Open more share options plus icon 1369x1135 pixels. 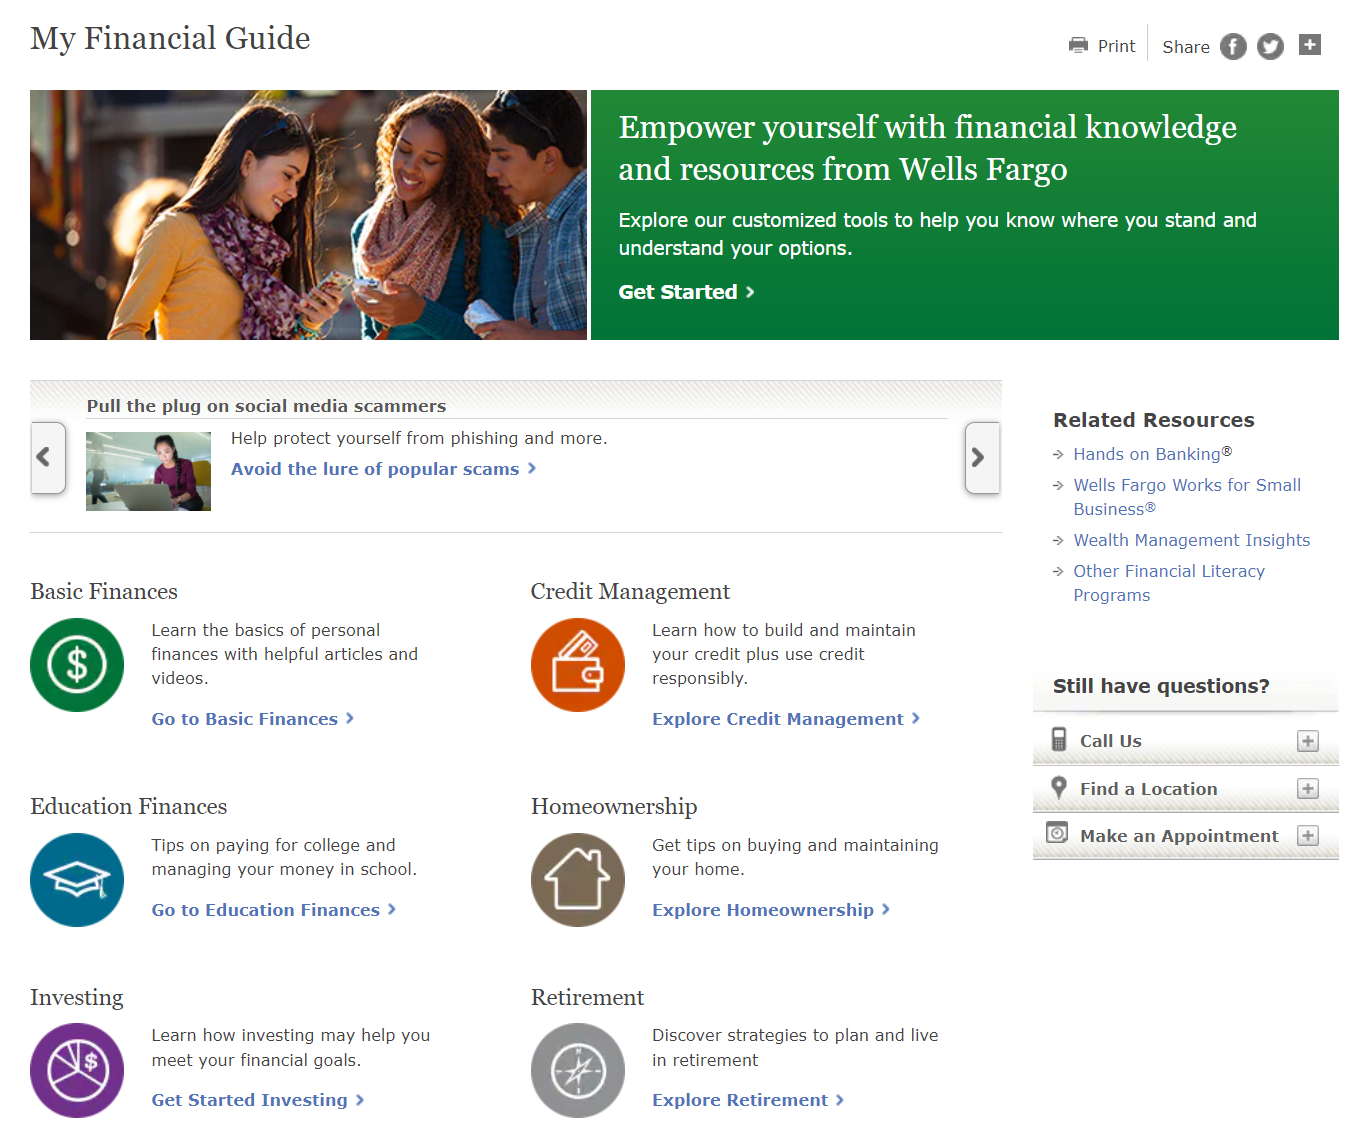(x=1310, y=44)
